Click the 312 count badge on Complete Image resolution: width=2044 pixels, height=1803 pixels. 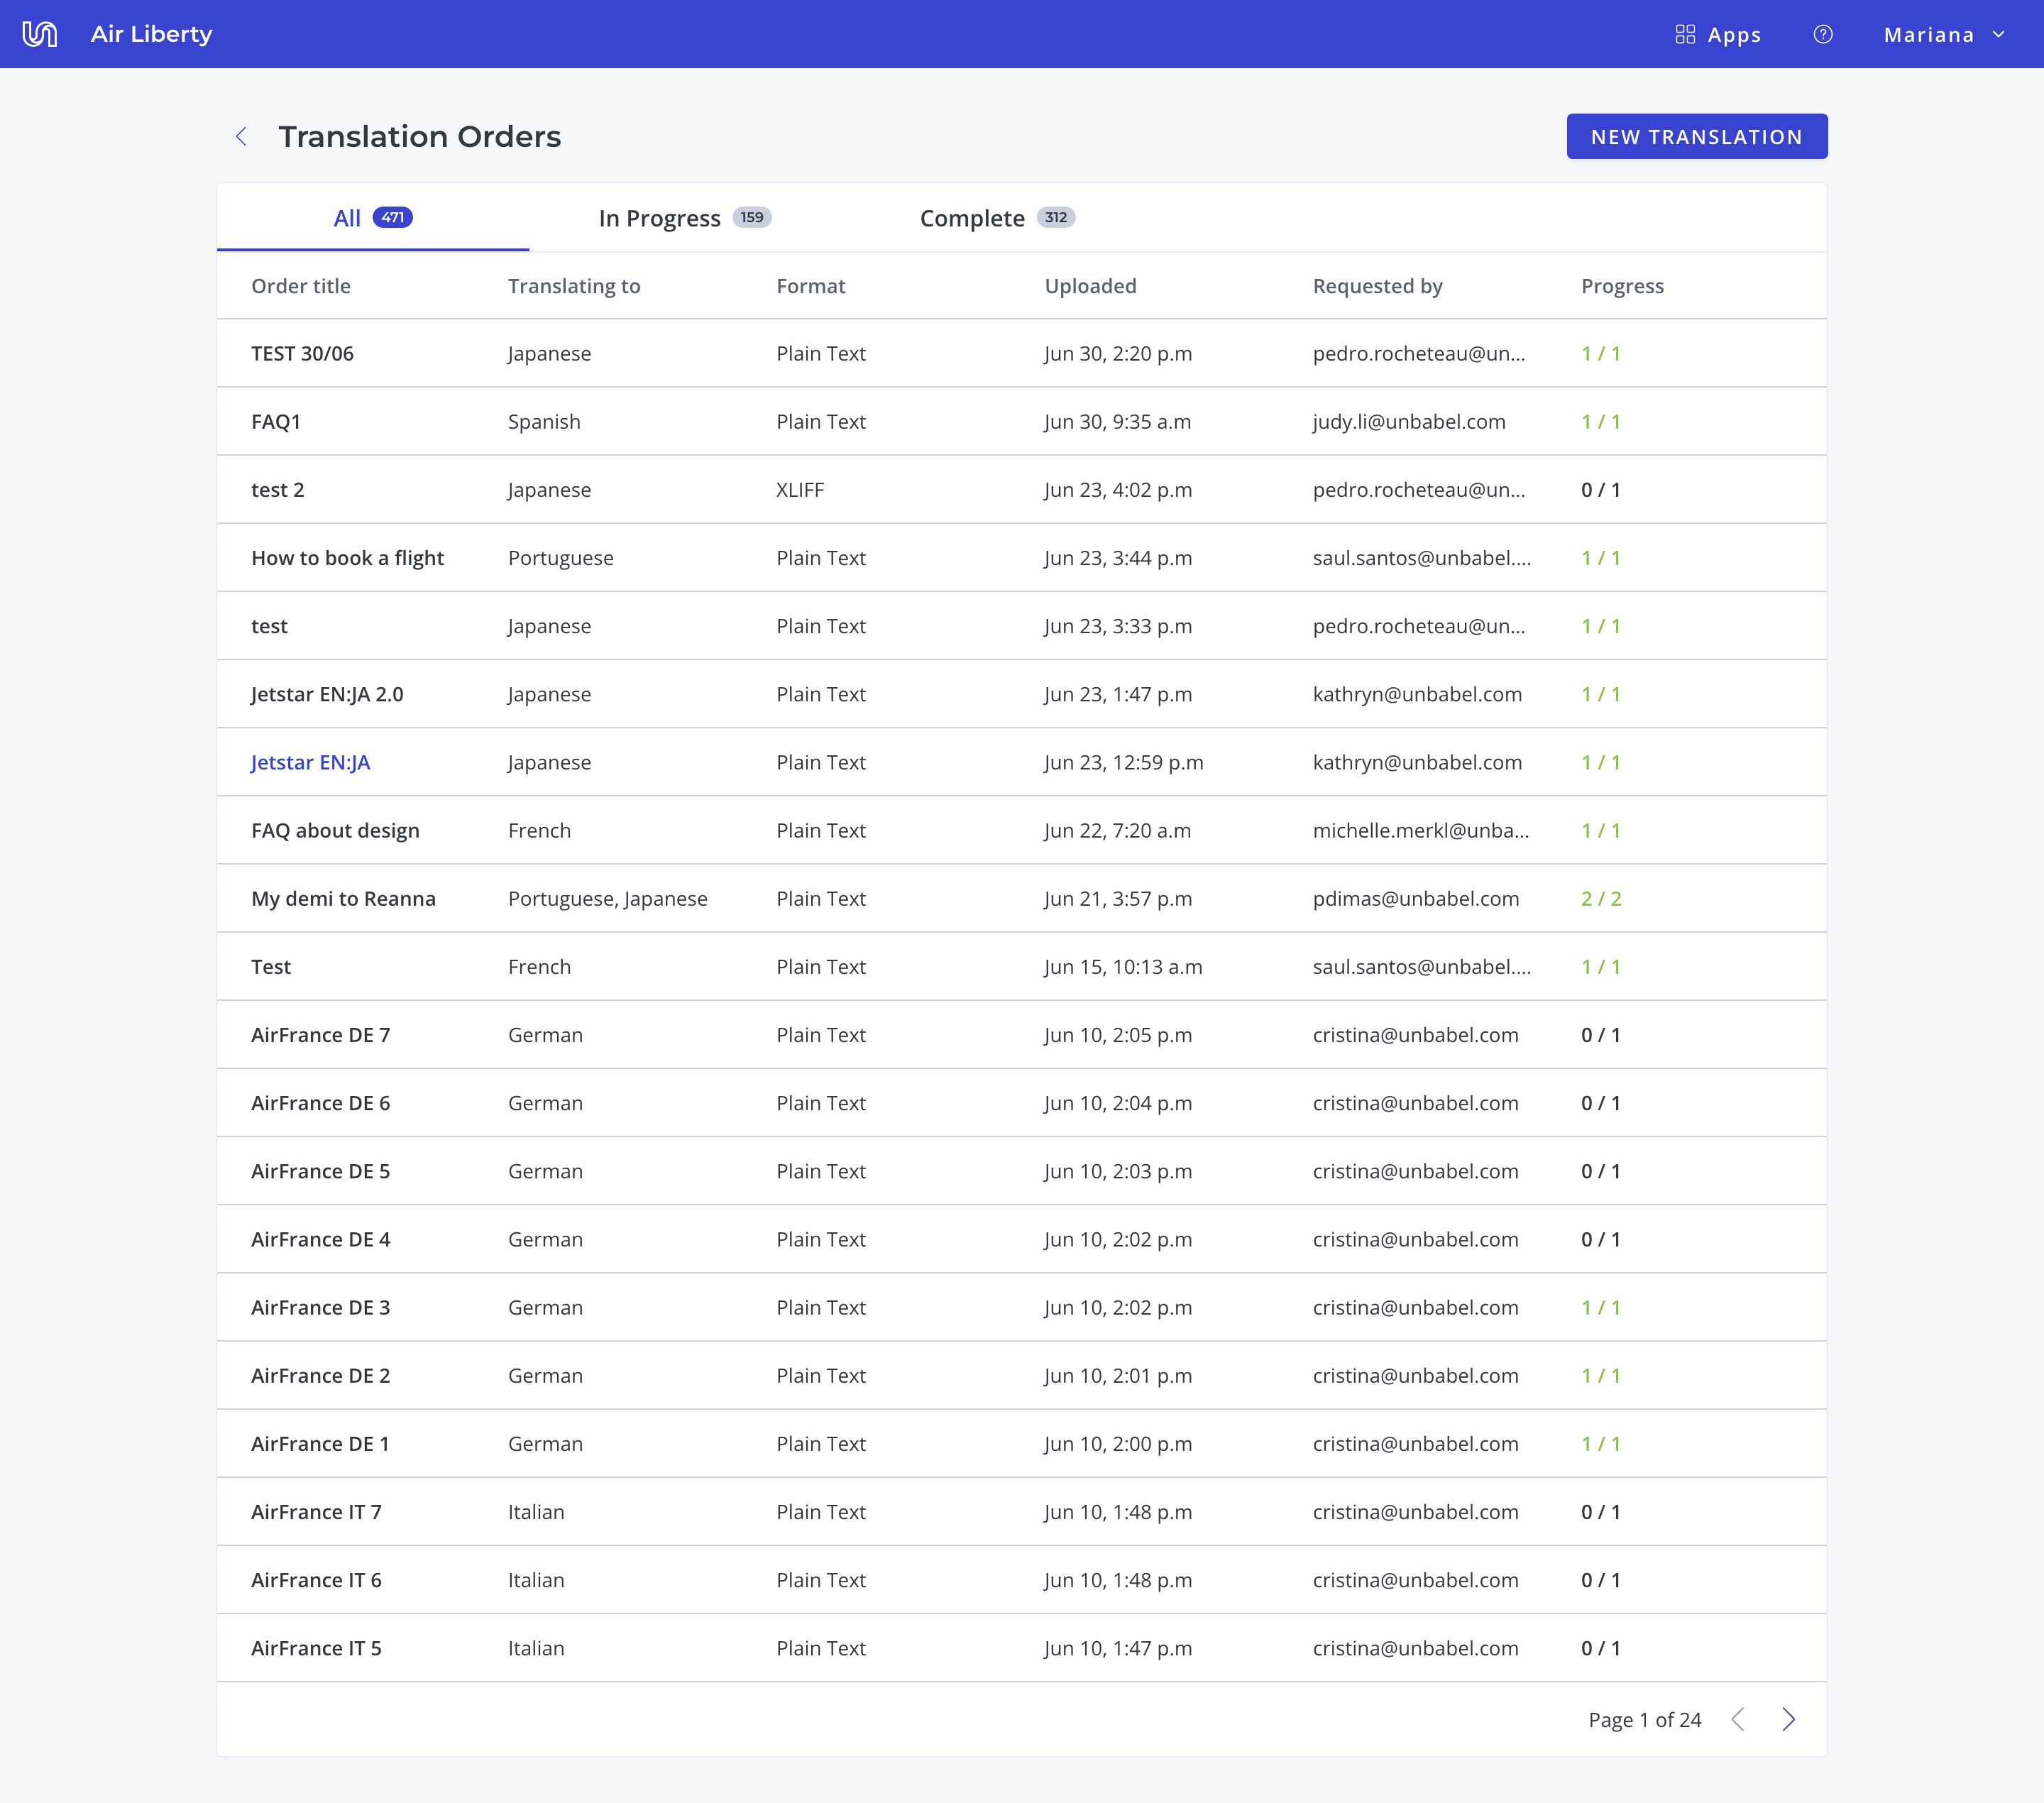tap(1056, 217)
